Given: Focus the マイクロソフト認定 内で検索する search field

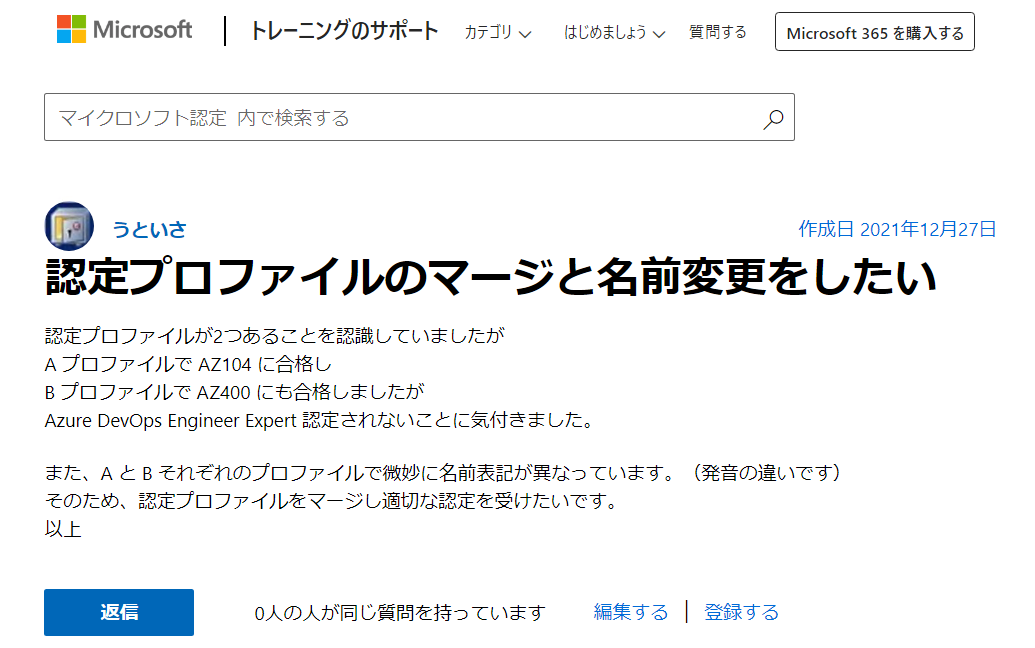Looking at the screenshot, I should [400, 118].
